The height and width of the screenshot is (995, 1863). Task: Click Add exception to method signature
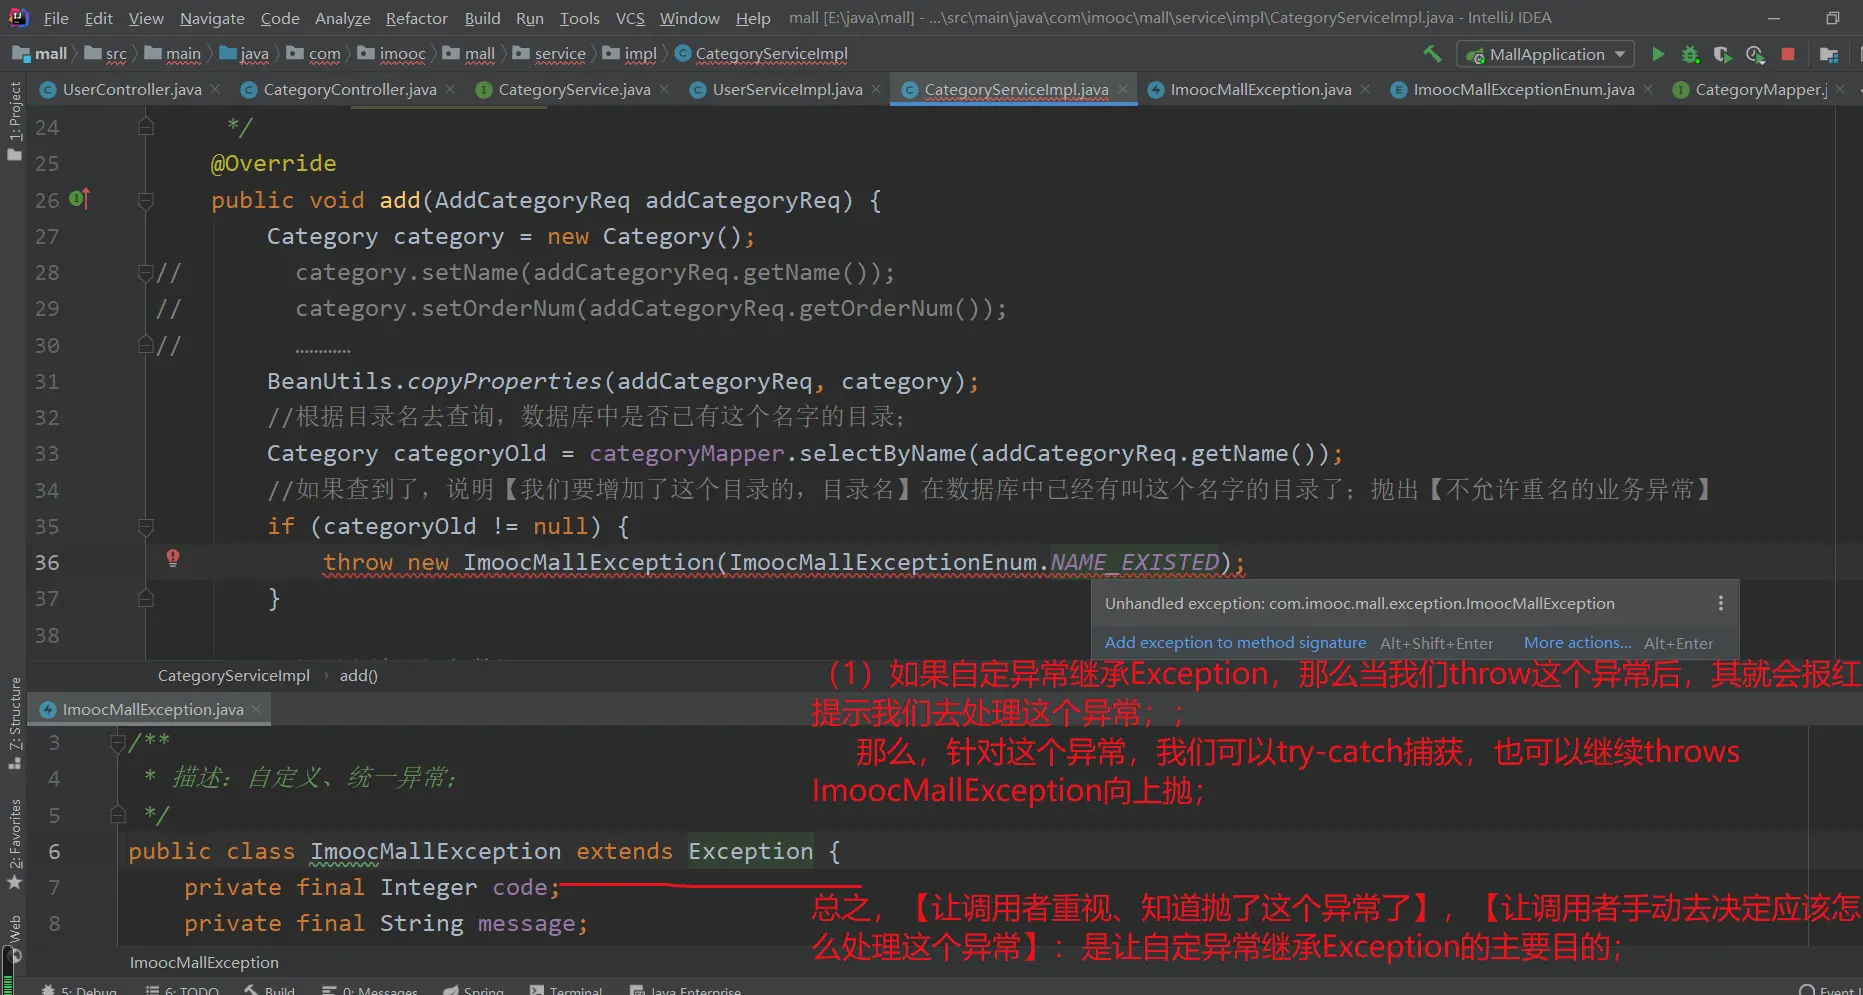[x=1235, y=643]
